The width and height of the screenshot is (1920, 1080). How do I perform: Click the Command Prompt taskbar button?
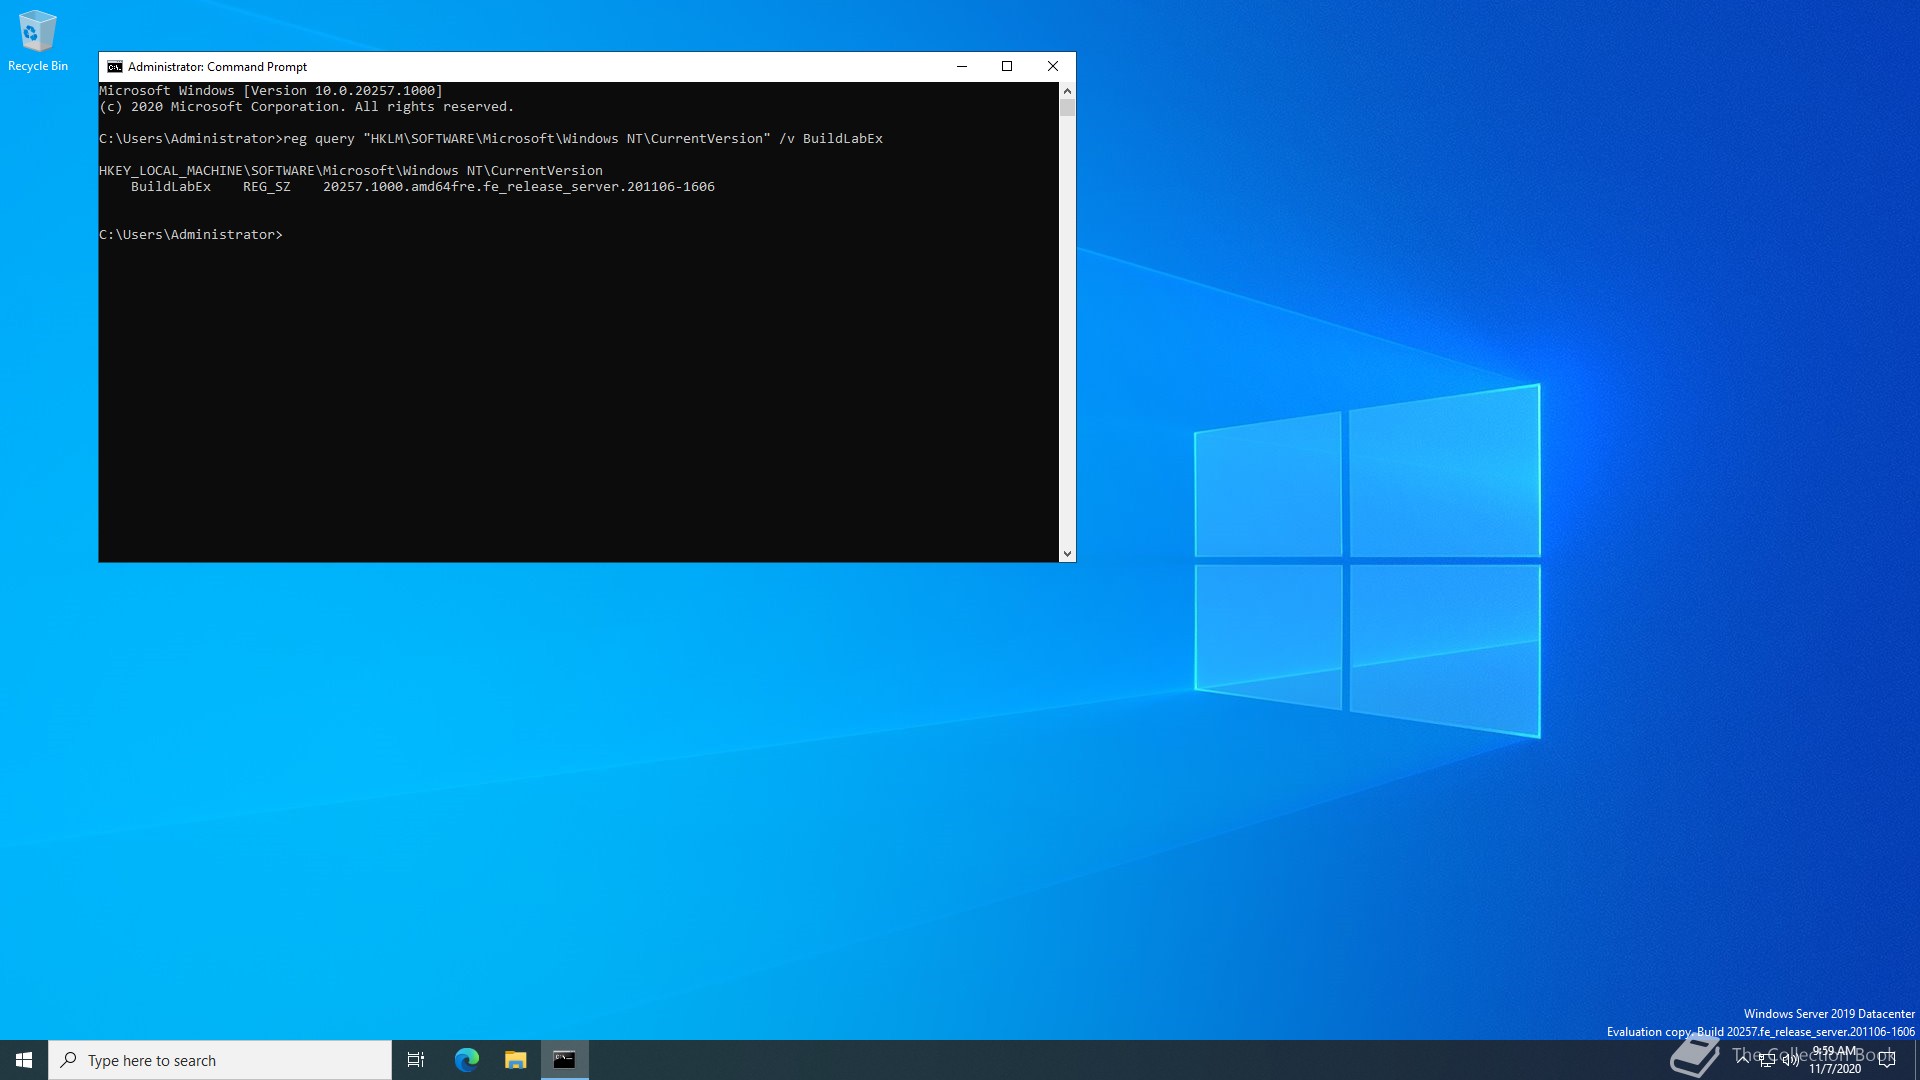point(565,1060)
